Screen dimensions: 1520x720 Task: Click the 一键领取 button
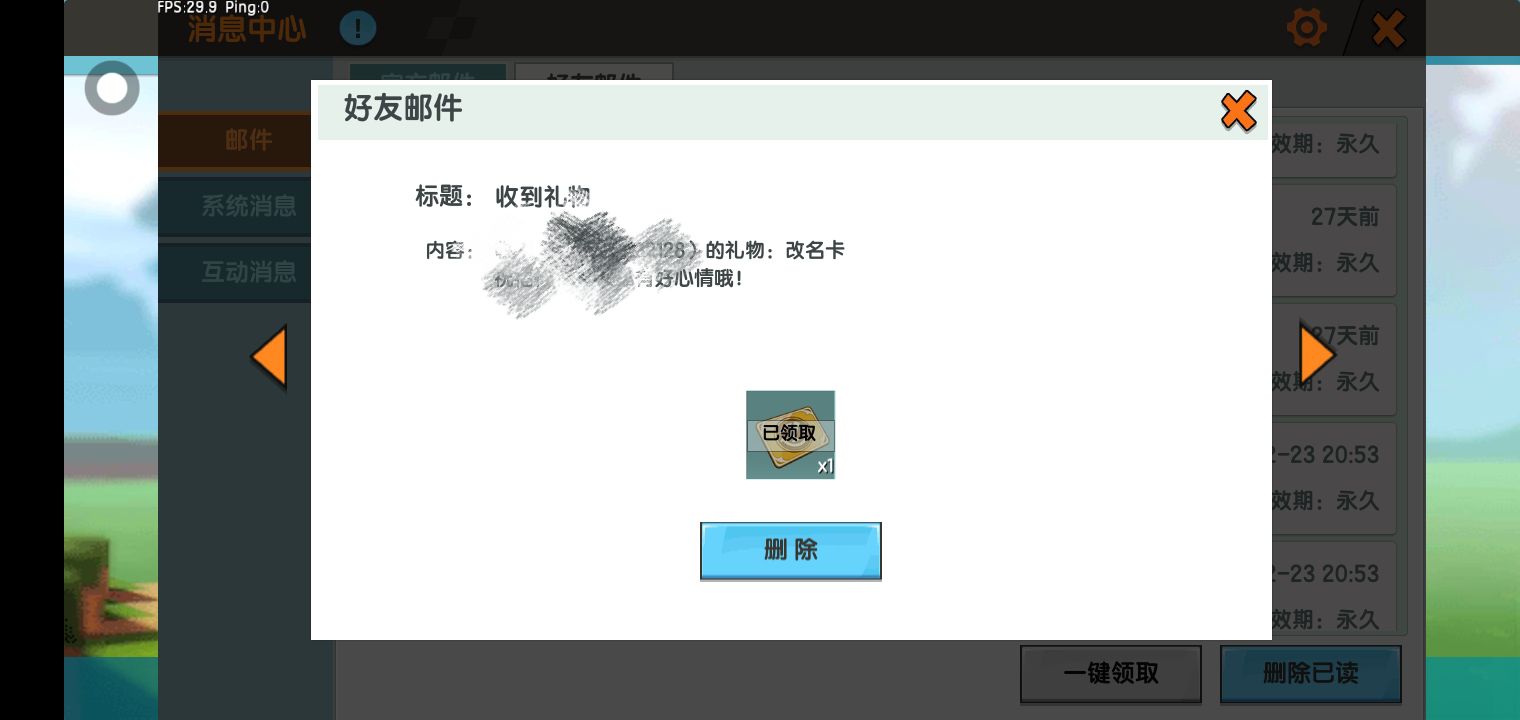point(1110,673)
